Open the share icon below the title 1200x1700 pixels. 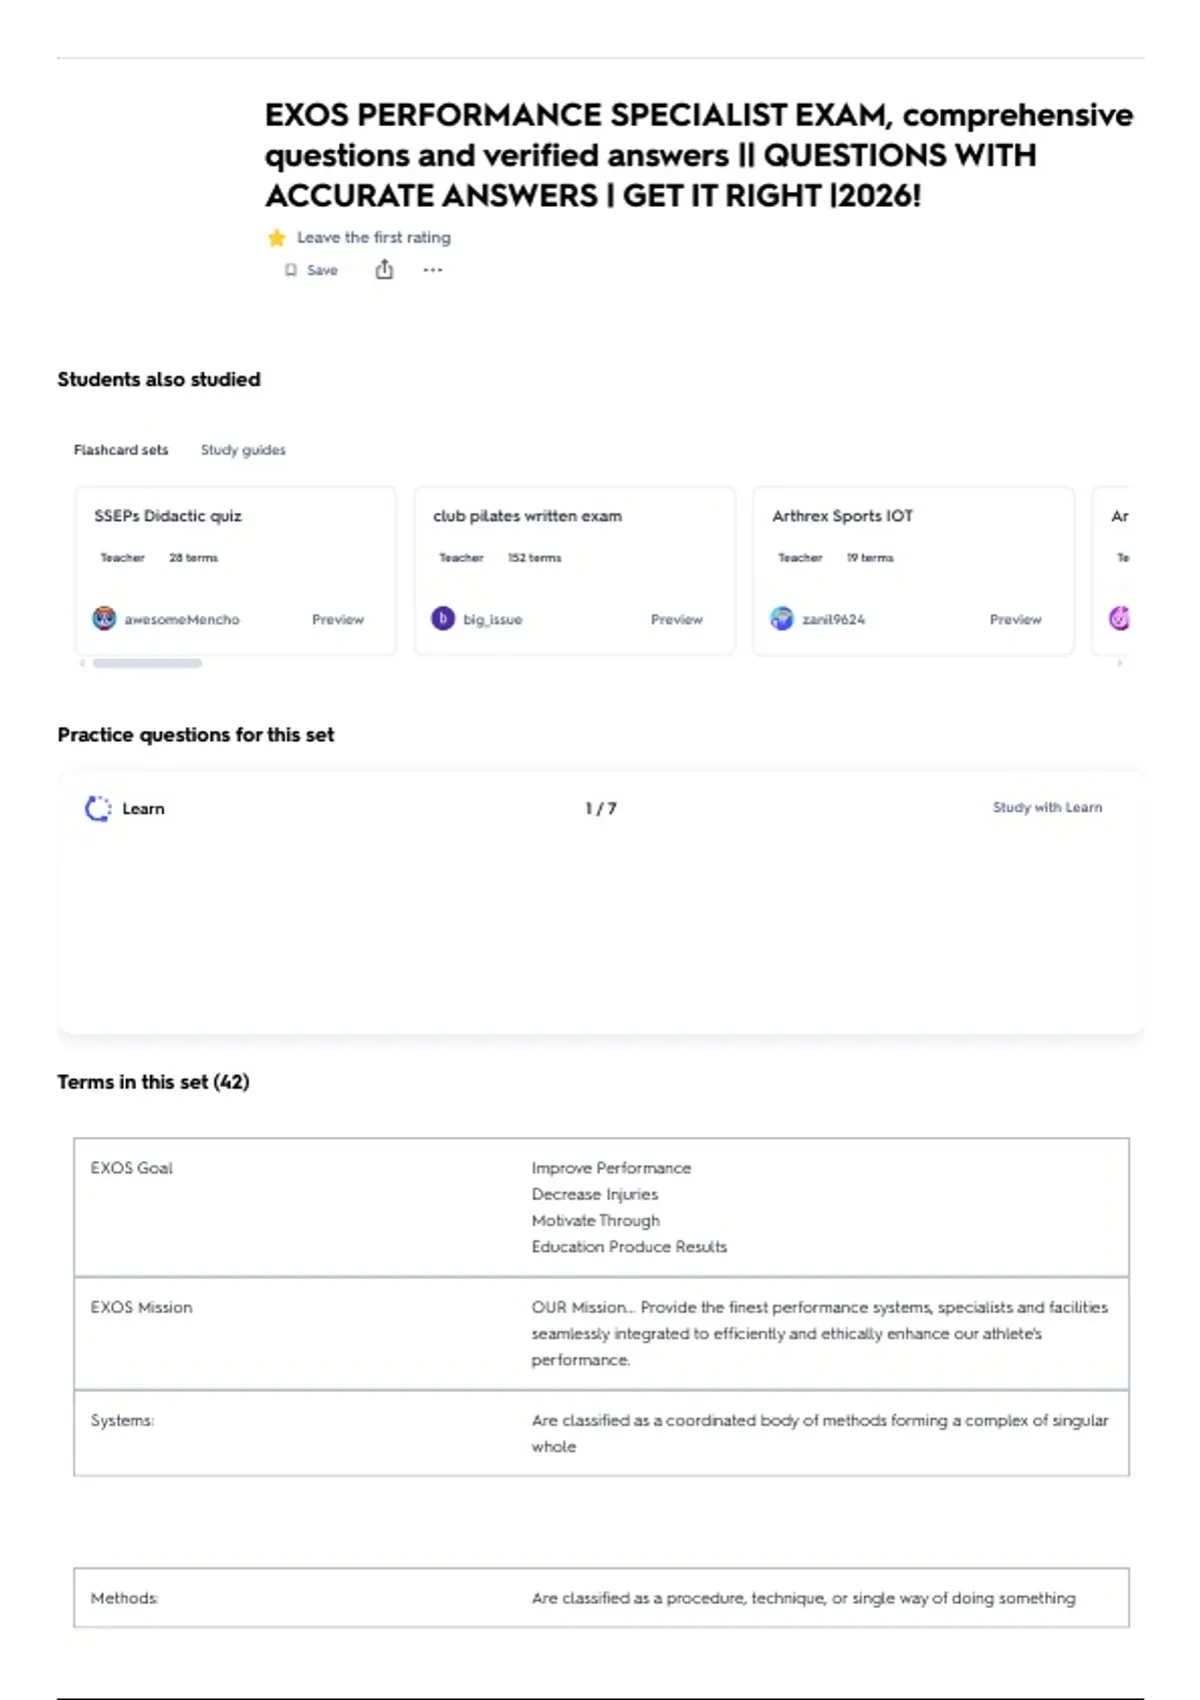click(x=384, y=270)
